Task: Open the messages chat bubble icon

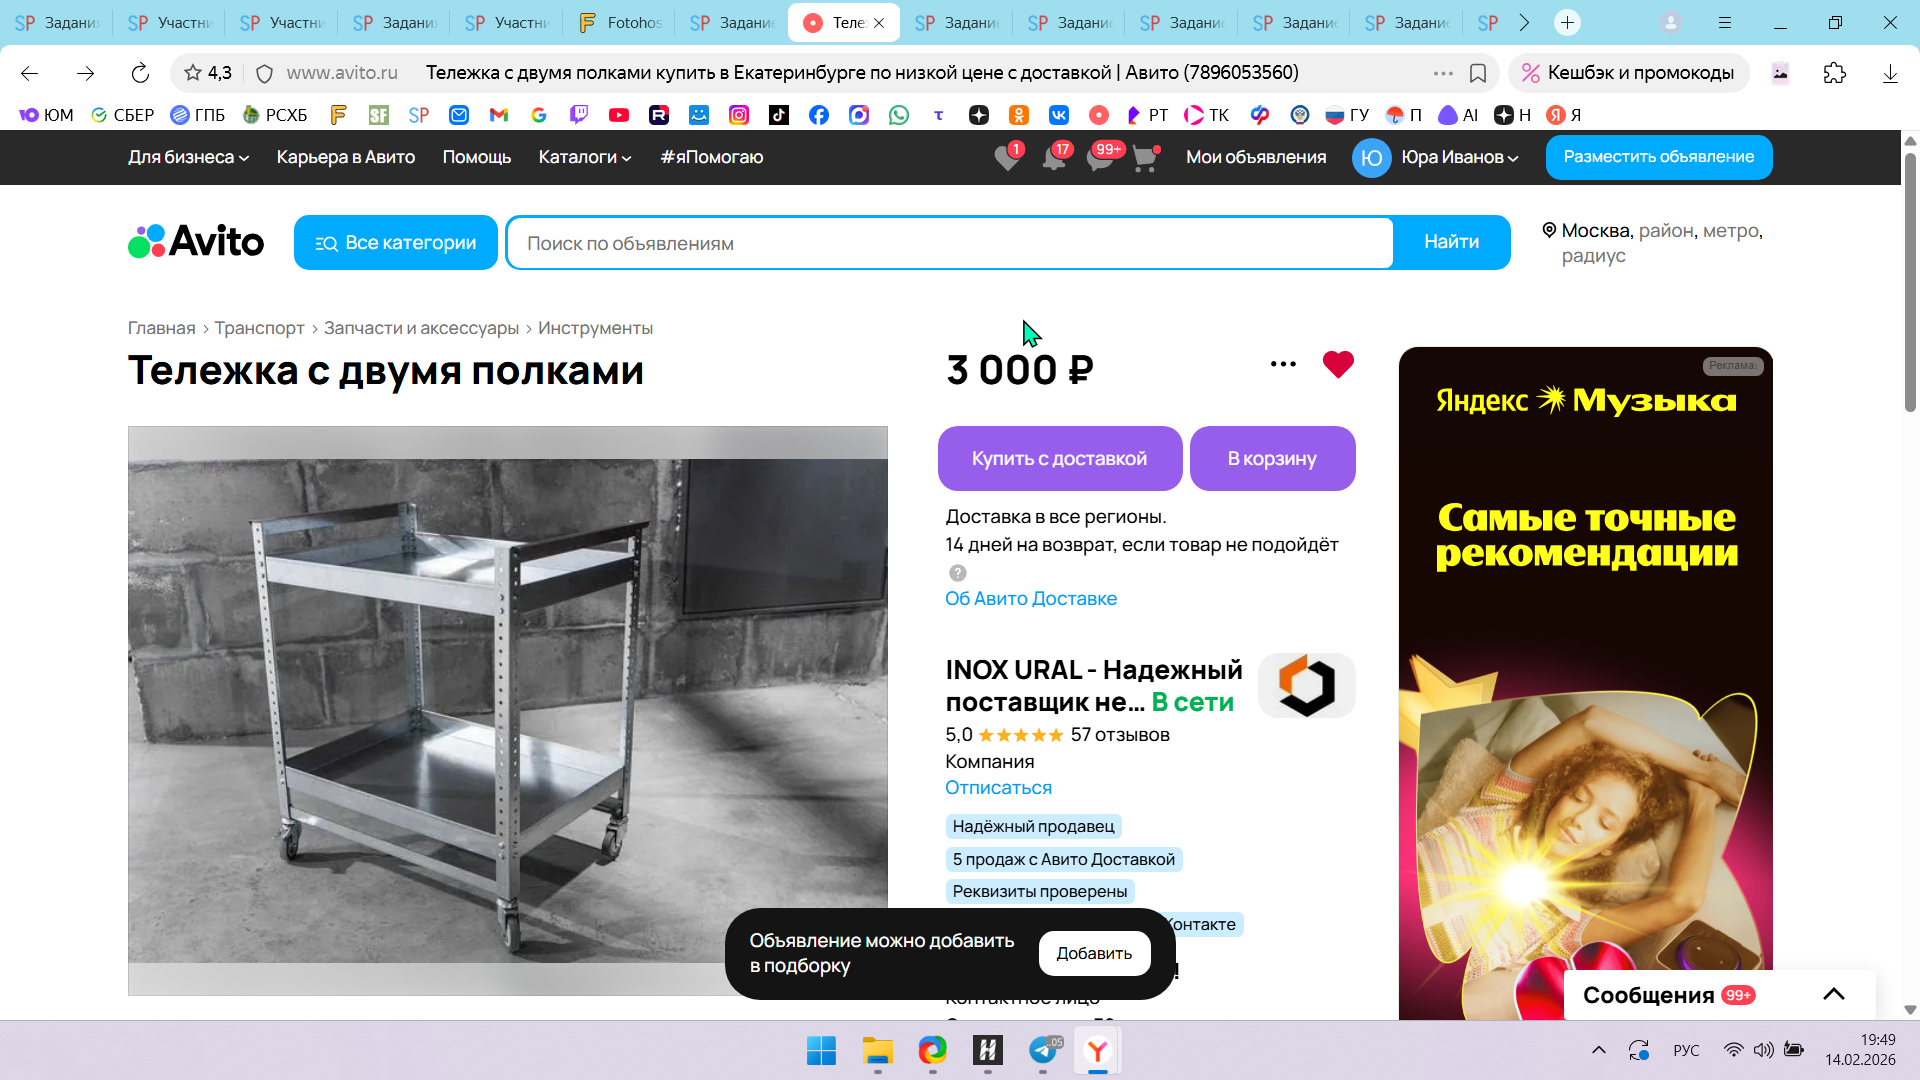Action: [x=1099, y=158]
